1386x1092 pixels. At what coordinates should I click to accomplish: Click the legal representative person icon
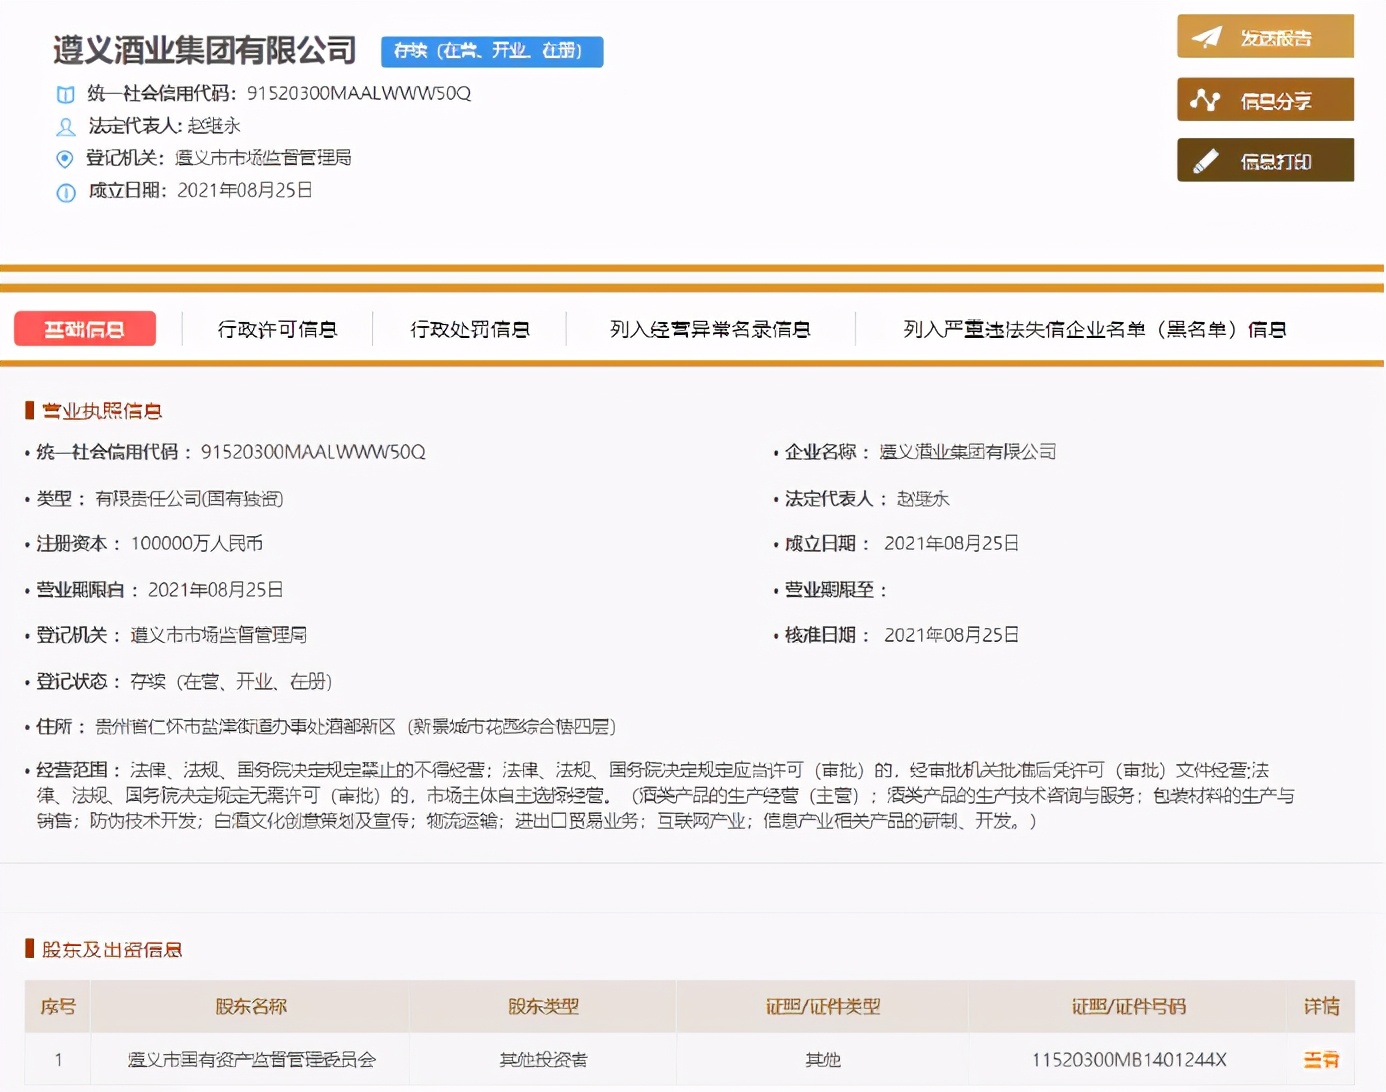[65, 127]
